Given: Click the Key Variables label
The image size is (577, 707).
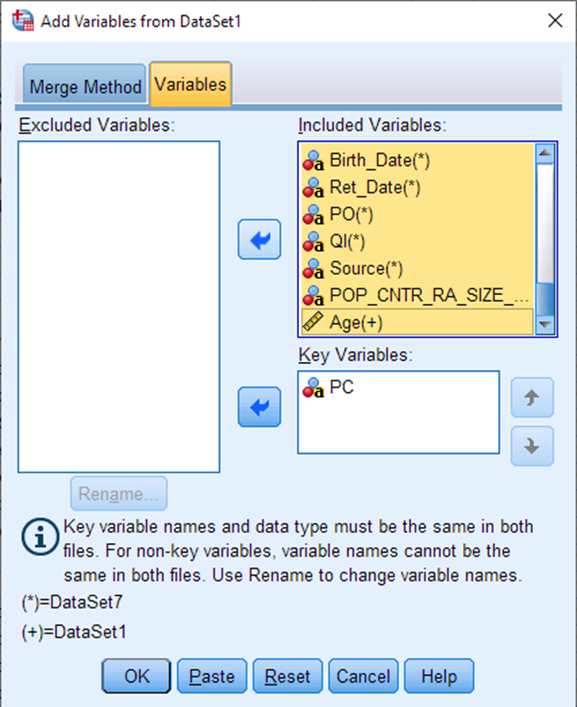Looking at the screenshot, I should tap(355, 355).
